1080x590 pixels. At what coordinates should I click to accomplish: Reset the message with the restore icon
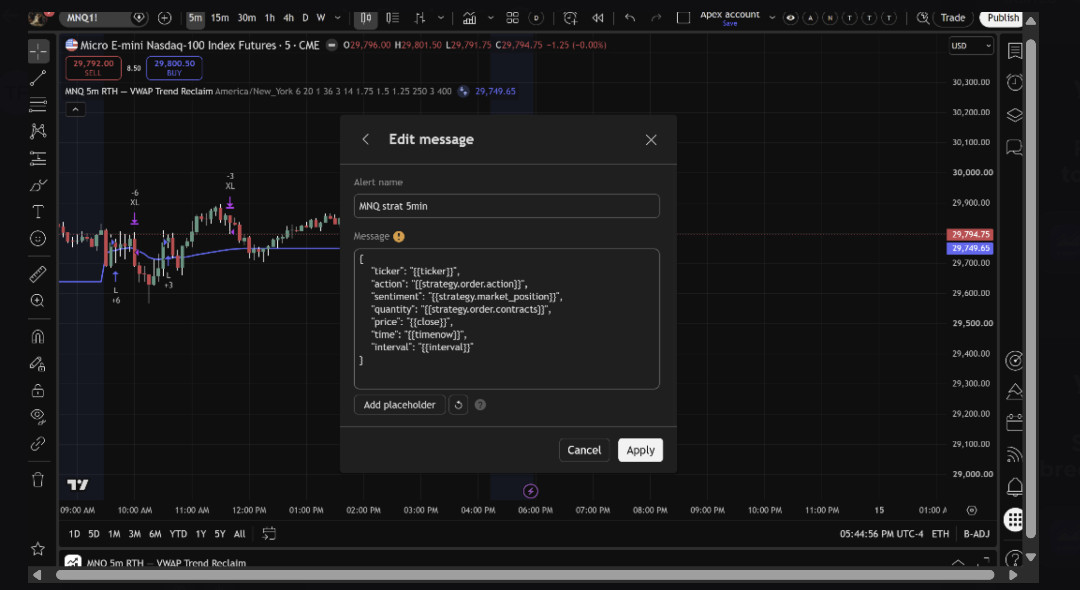tap(458, 405)
